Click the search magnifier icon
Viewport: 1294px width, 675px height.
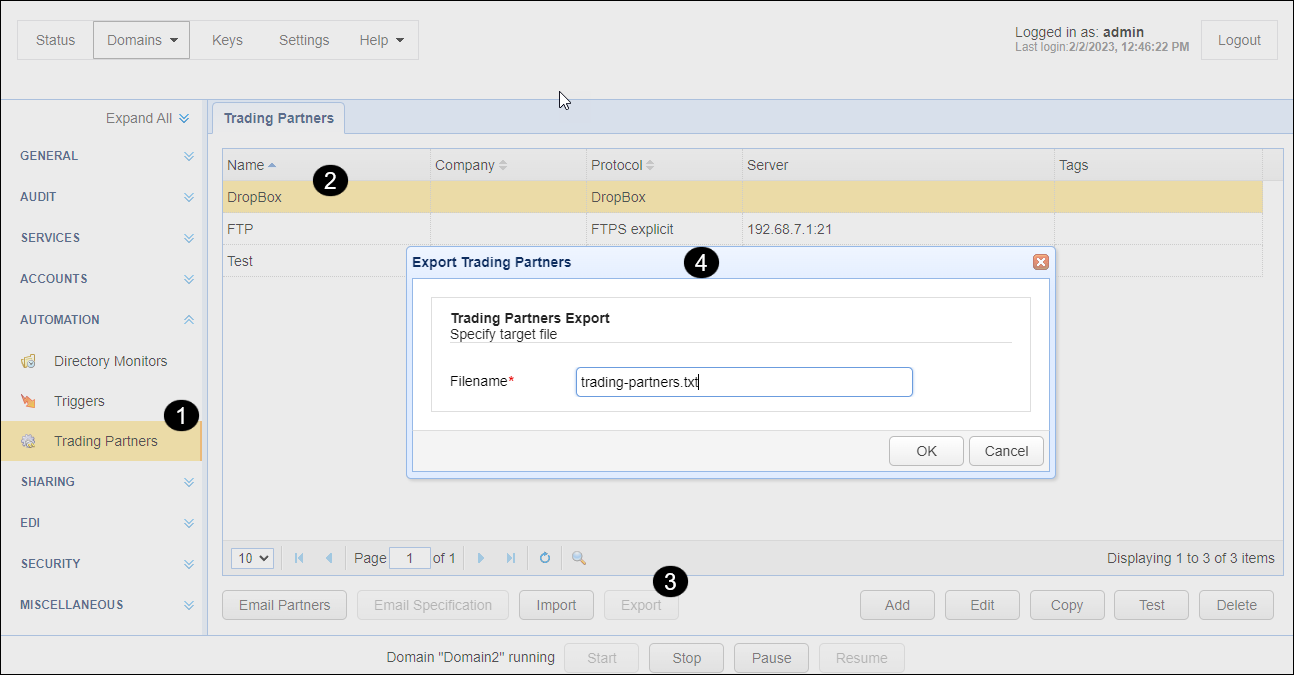click(x=578, y=558)
